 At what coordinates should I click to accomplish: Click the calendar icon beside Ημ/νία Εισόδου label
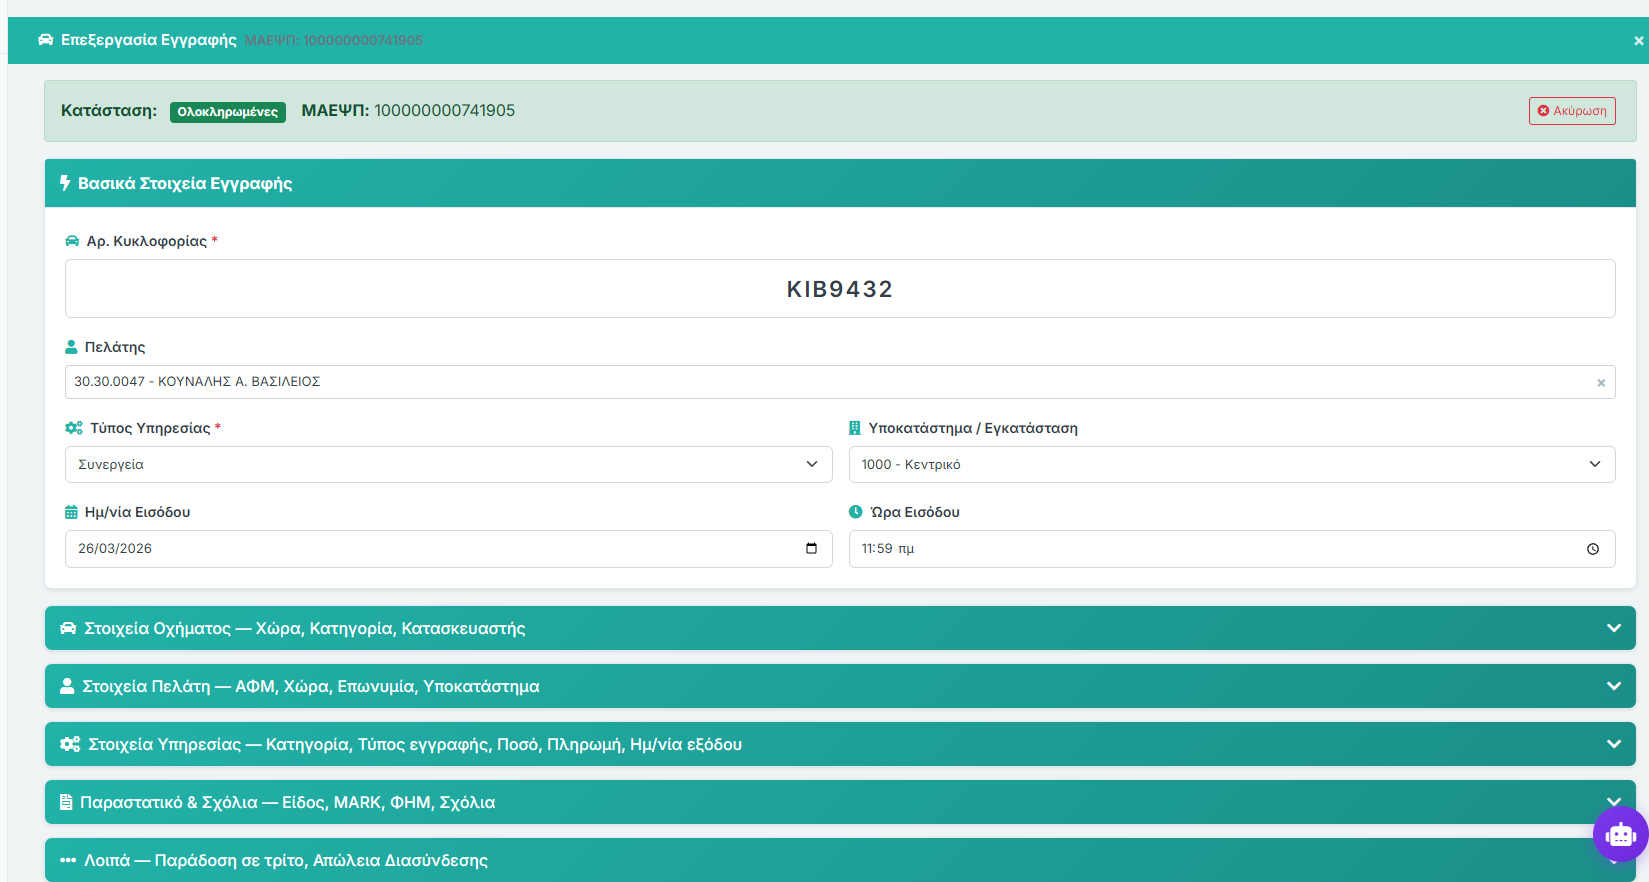point(71,512)
